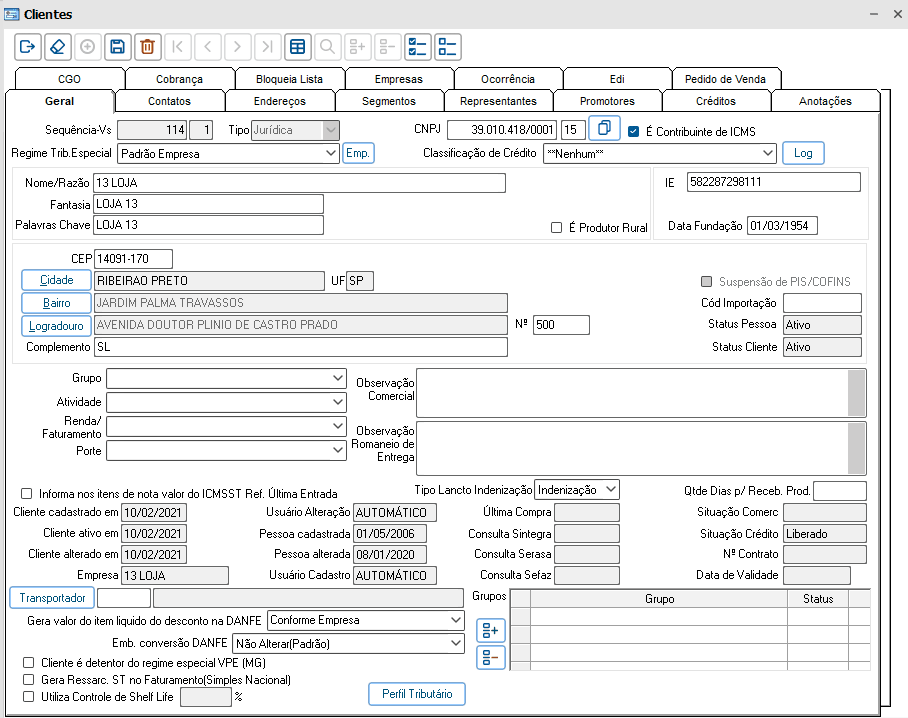Check Utiliza Controle de Shelf Life

(27, 697)
